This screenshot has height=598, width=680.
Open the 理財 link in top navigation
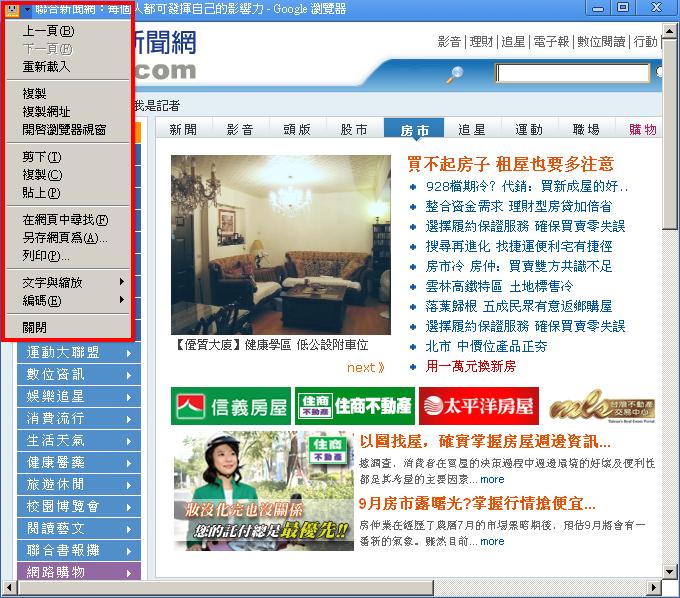tap(481, 42)
